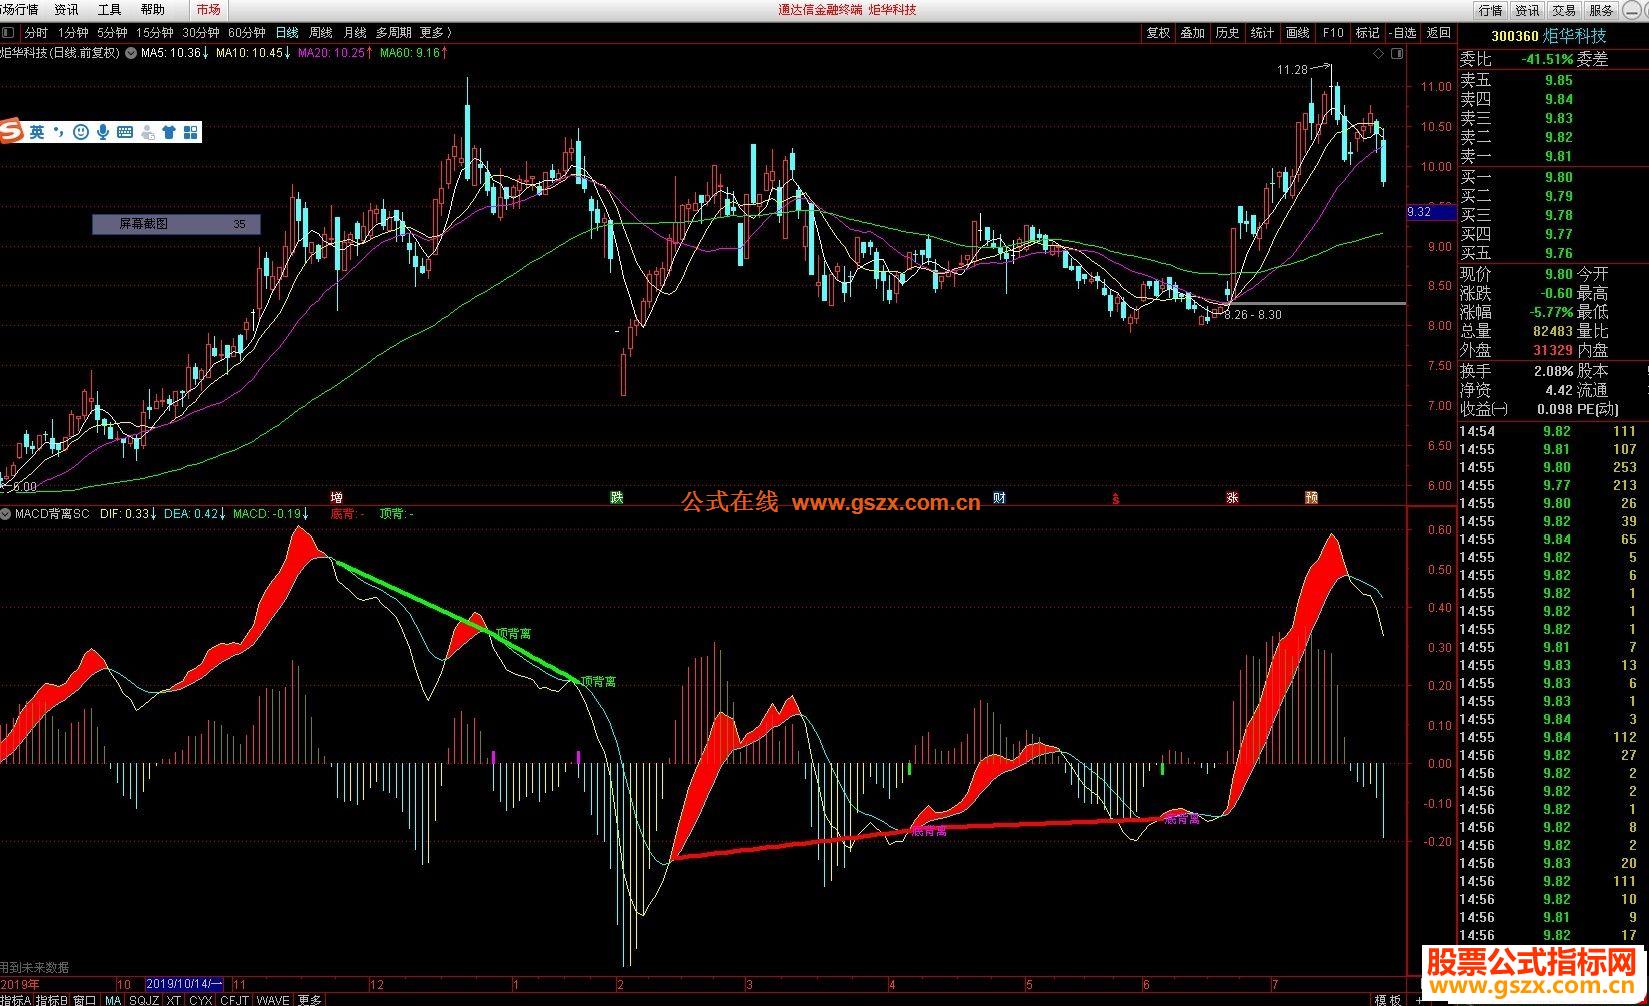
Task: Expand the MACD背离SC indicator dropdown arrow
Action: 6,514
